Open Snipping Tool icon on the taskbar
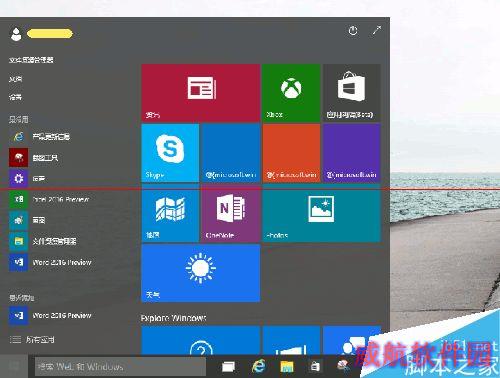This screenshot has width=500, height=378. pos(343,366)
